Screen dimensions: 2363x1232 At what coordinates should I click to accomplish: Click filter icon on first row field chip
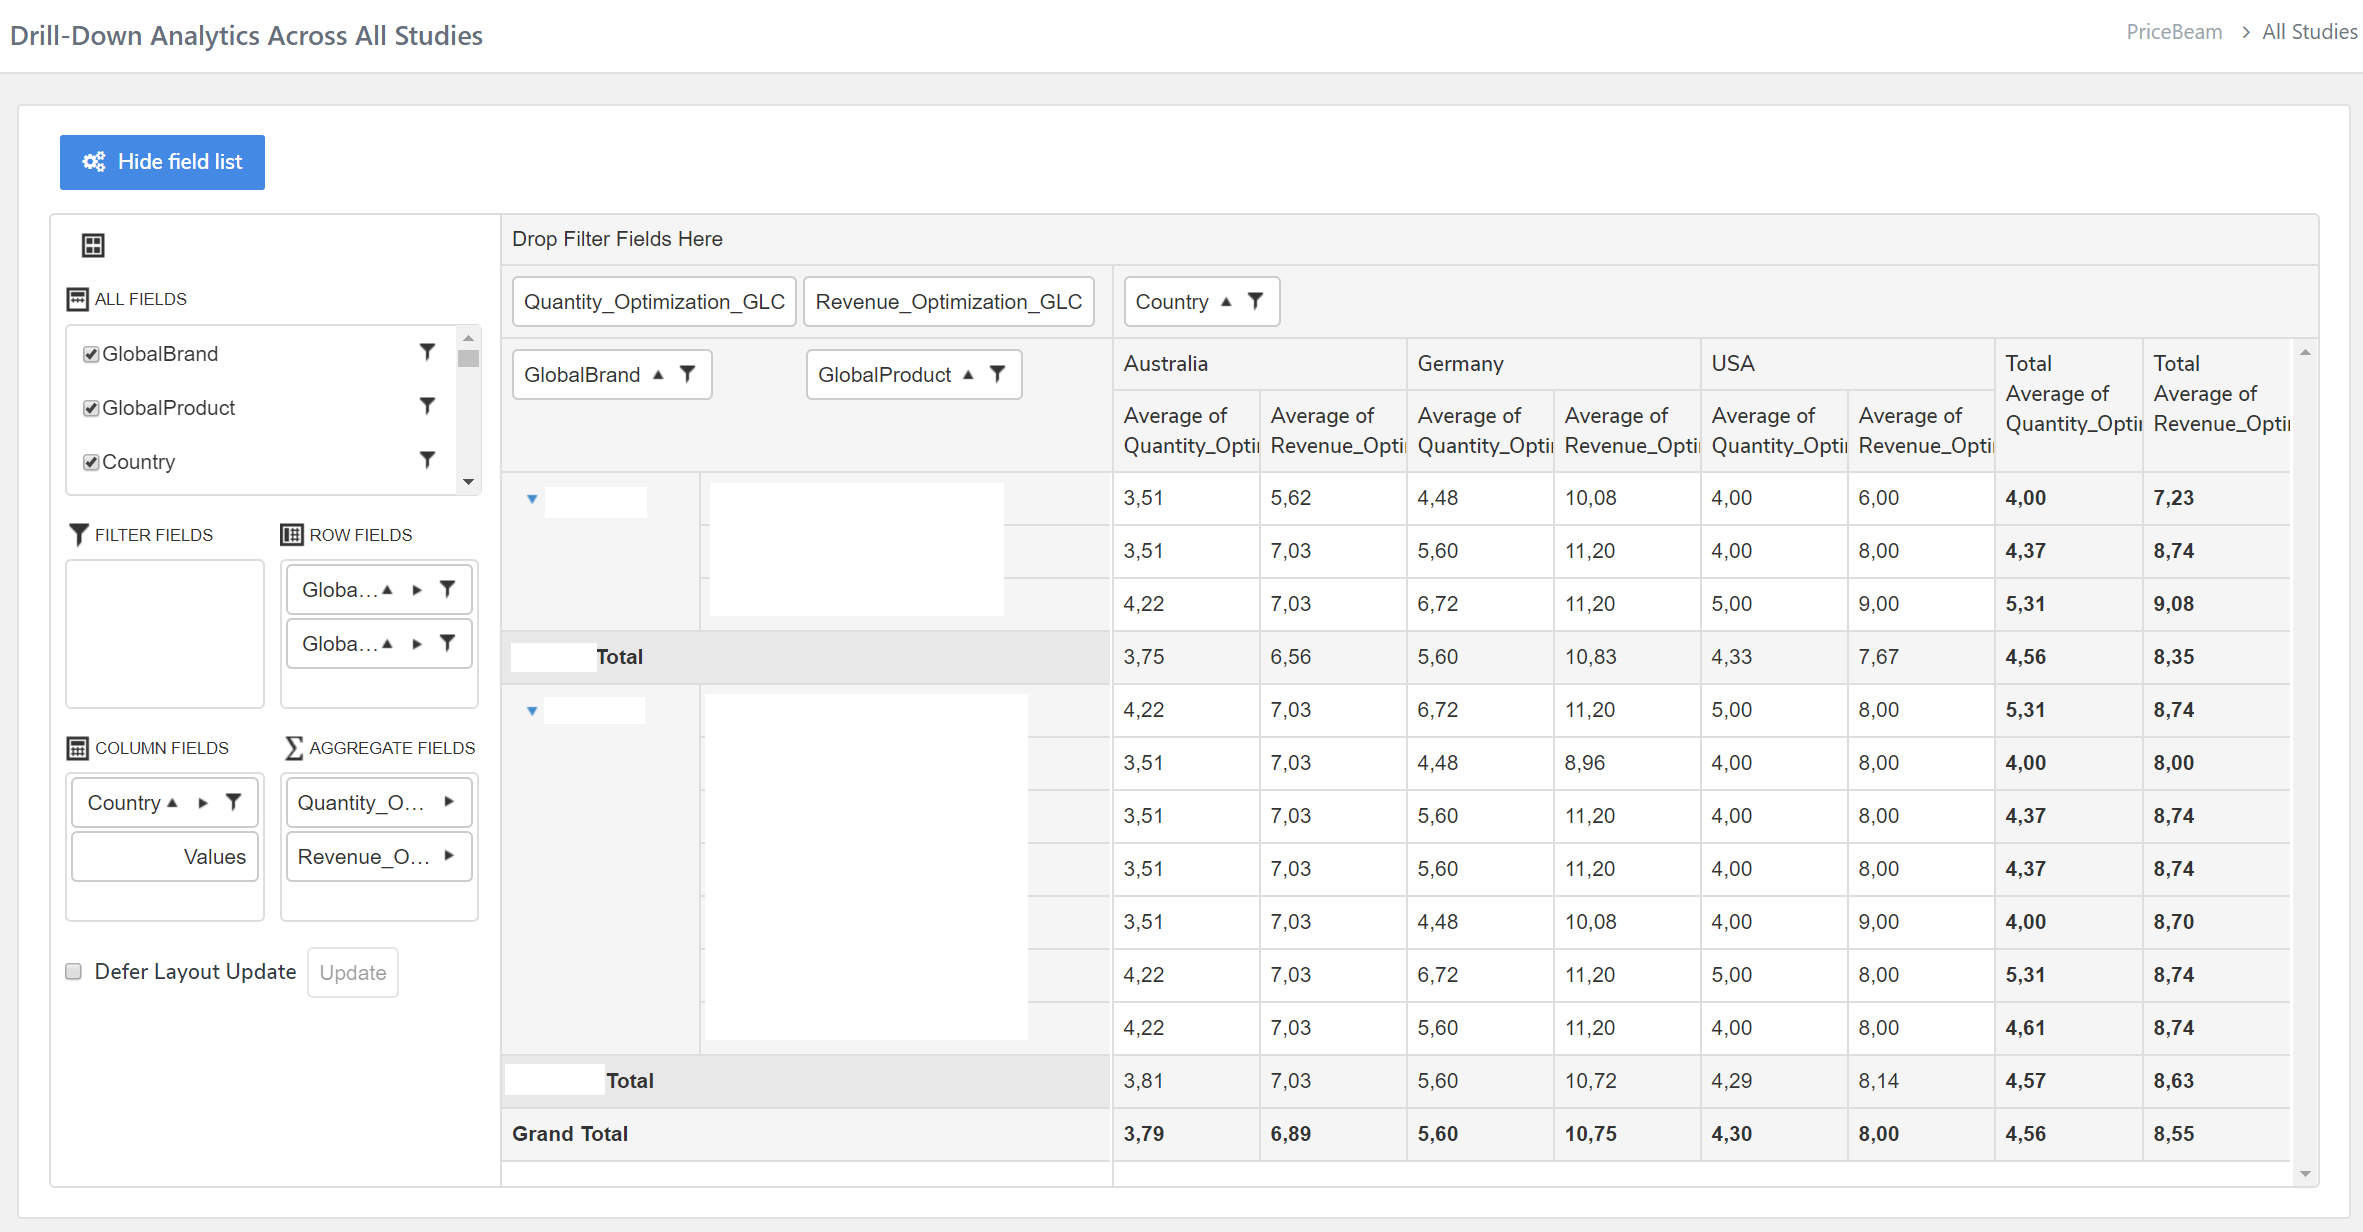tap(448, 589)
